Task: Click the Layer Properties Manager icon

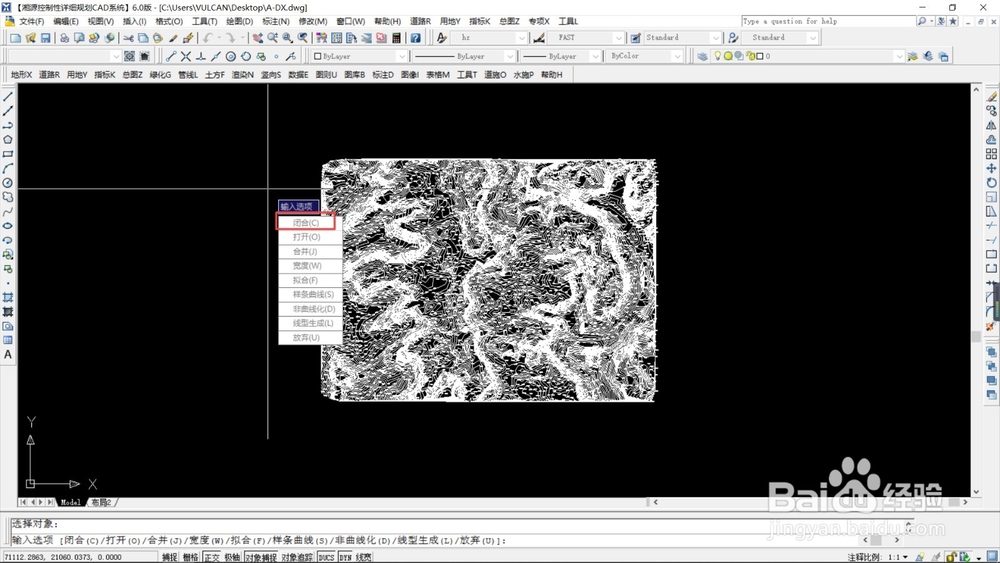Action: tap(702, 57)
